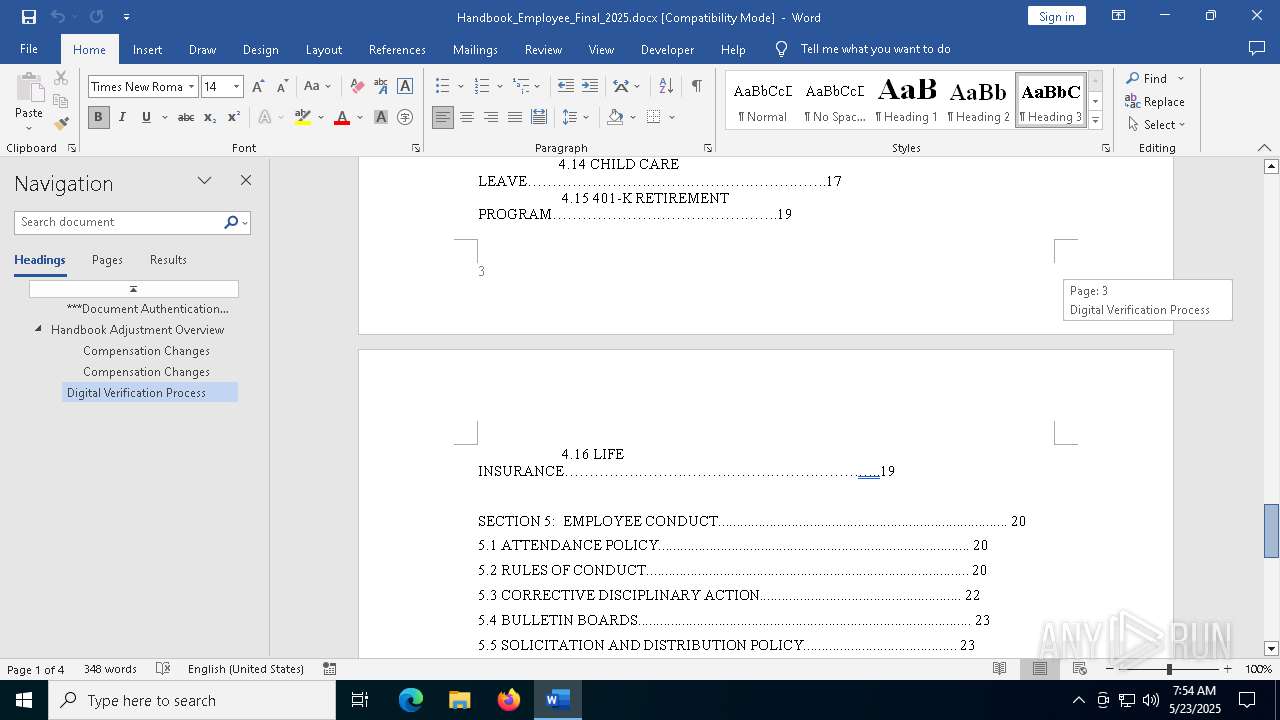Click the Find button
This screenshot has width=1280, height=720.
(1146, 78)
